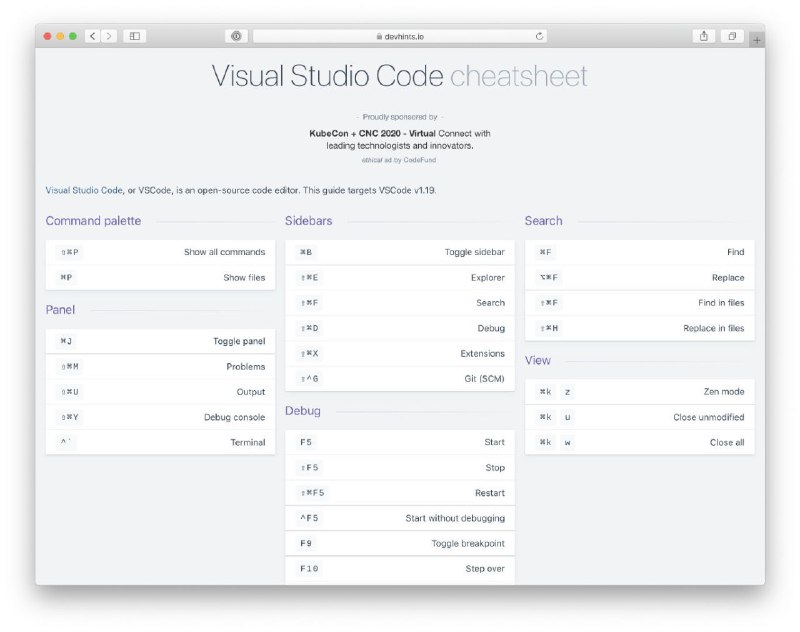Click the privacy report shield icon
The image size is (800, 632).
pos(236,36)
